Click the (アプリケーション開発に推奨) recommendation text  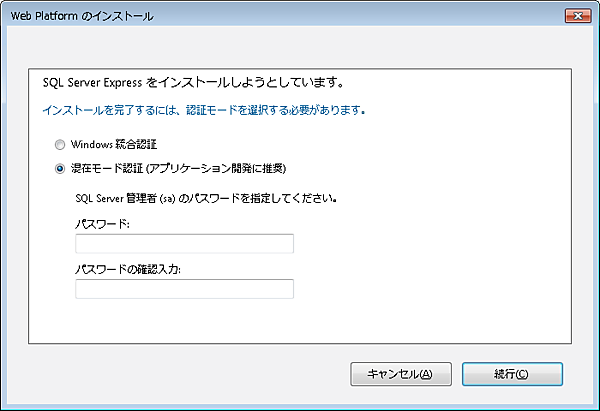tap(222, 168)
